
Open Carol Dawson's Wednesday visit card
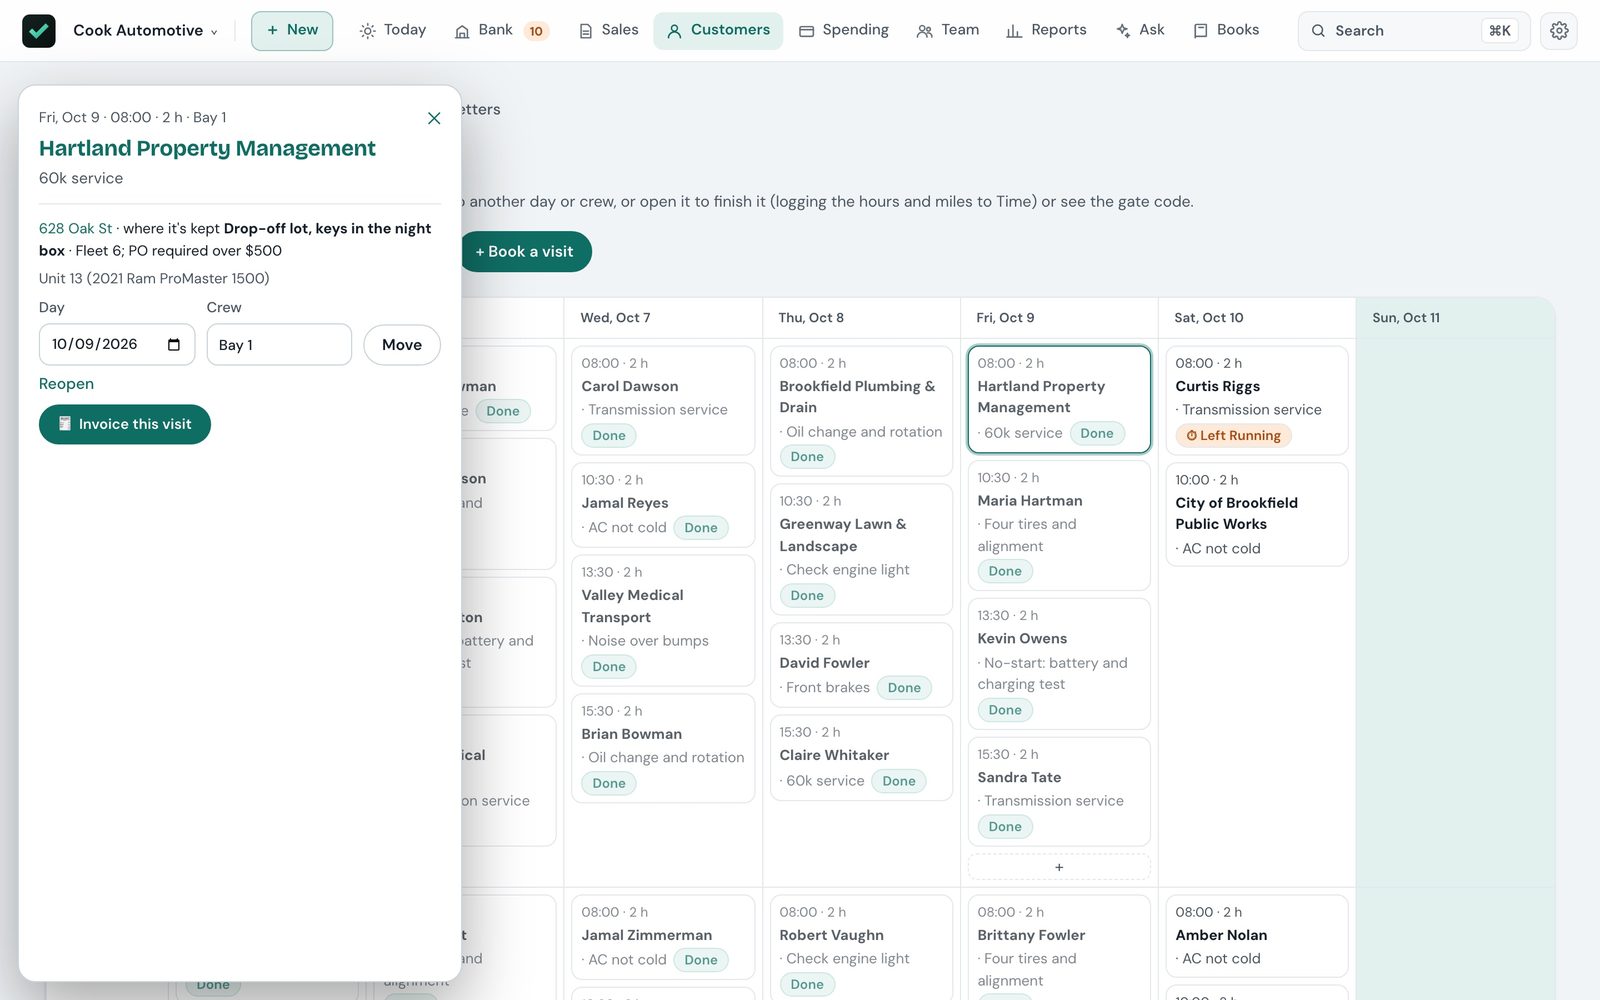[663, 400]
